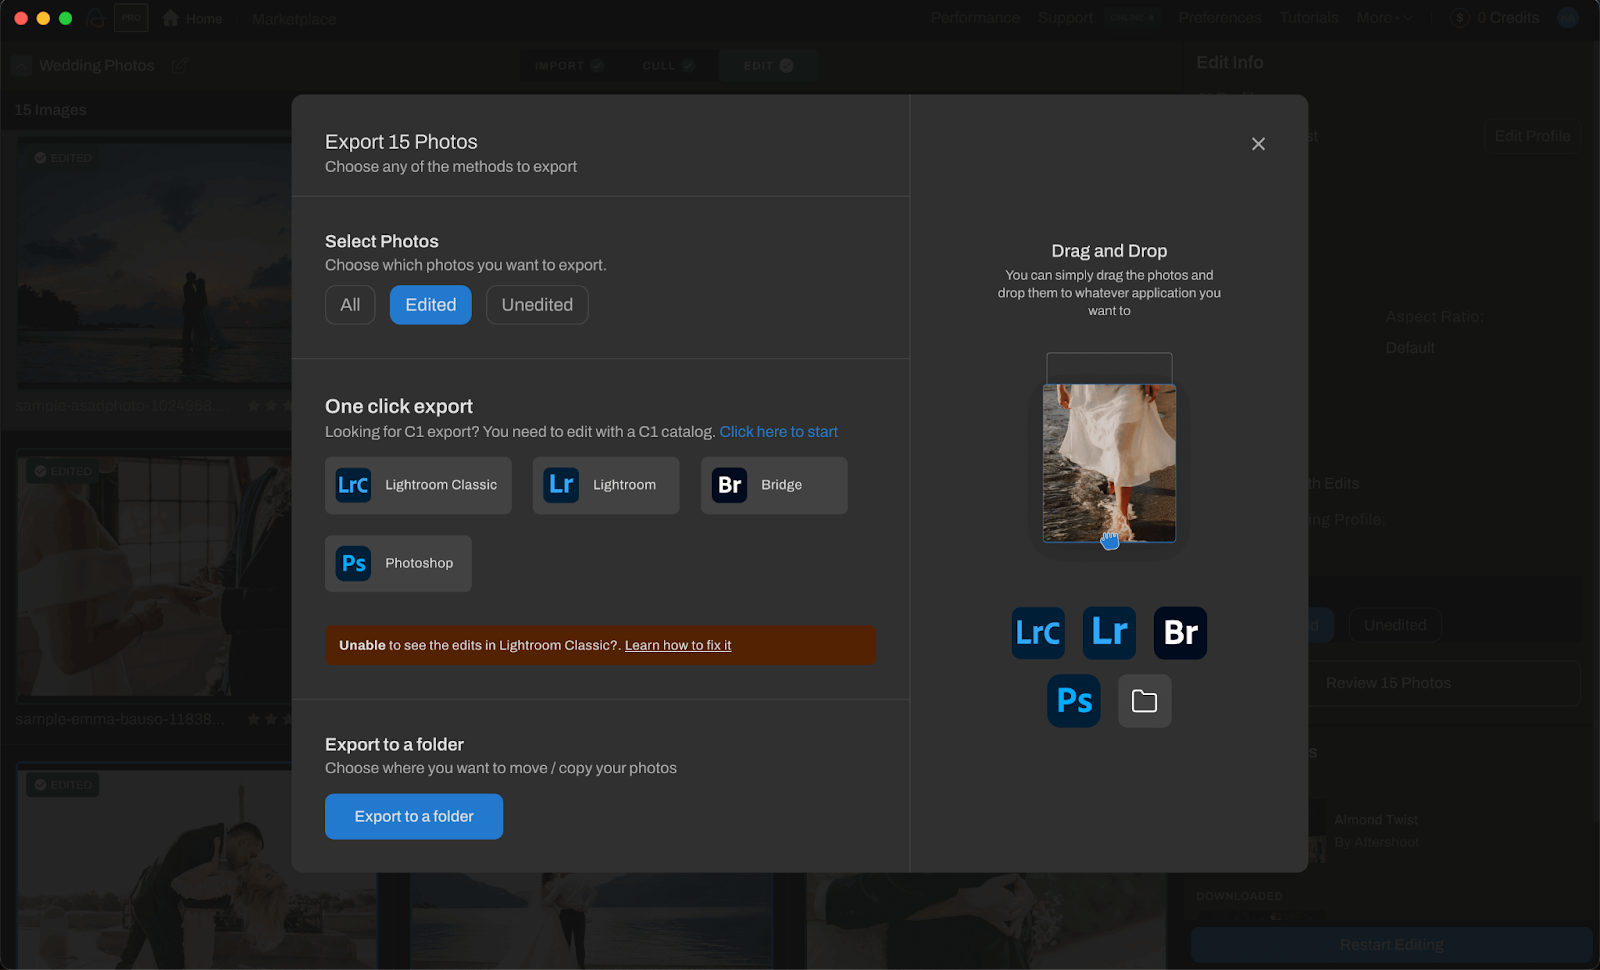
Task: Expand the More menu dropdown
Action: tap(1384, 18)
